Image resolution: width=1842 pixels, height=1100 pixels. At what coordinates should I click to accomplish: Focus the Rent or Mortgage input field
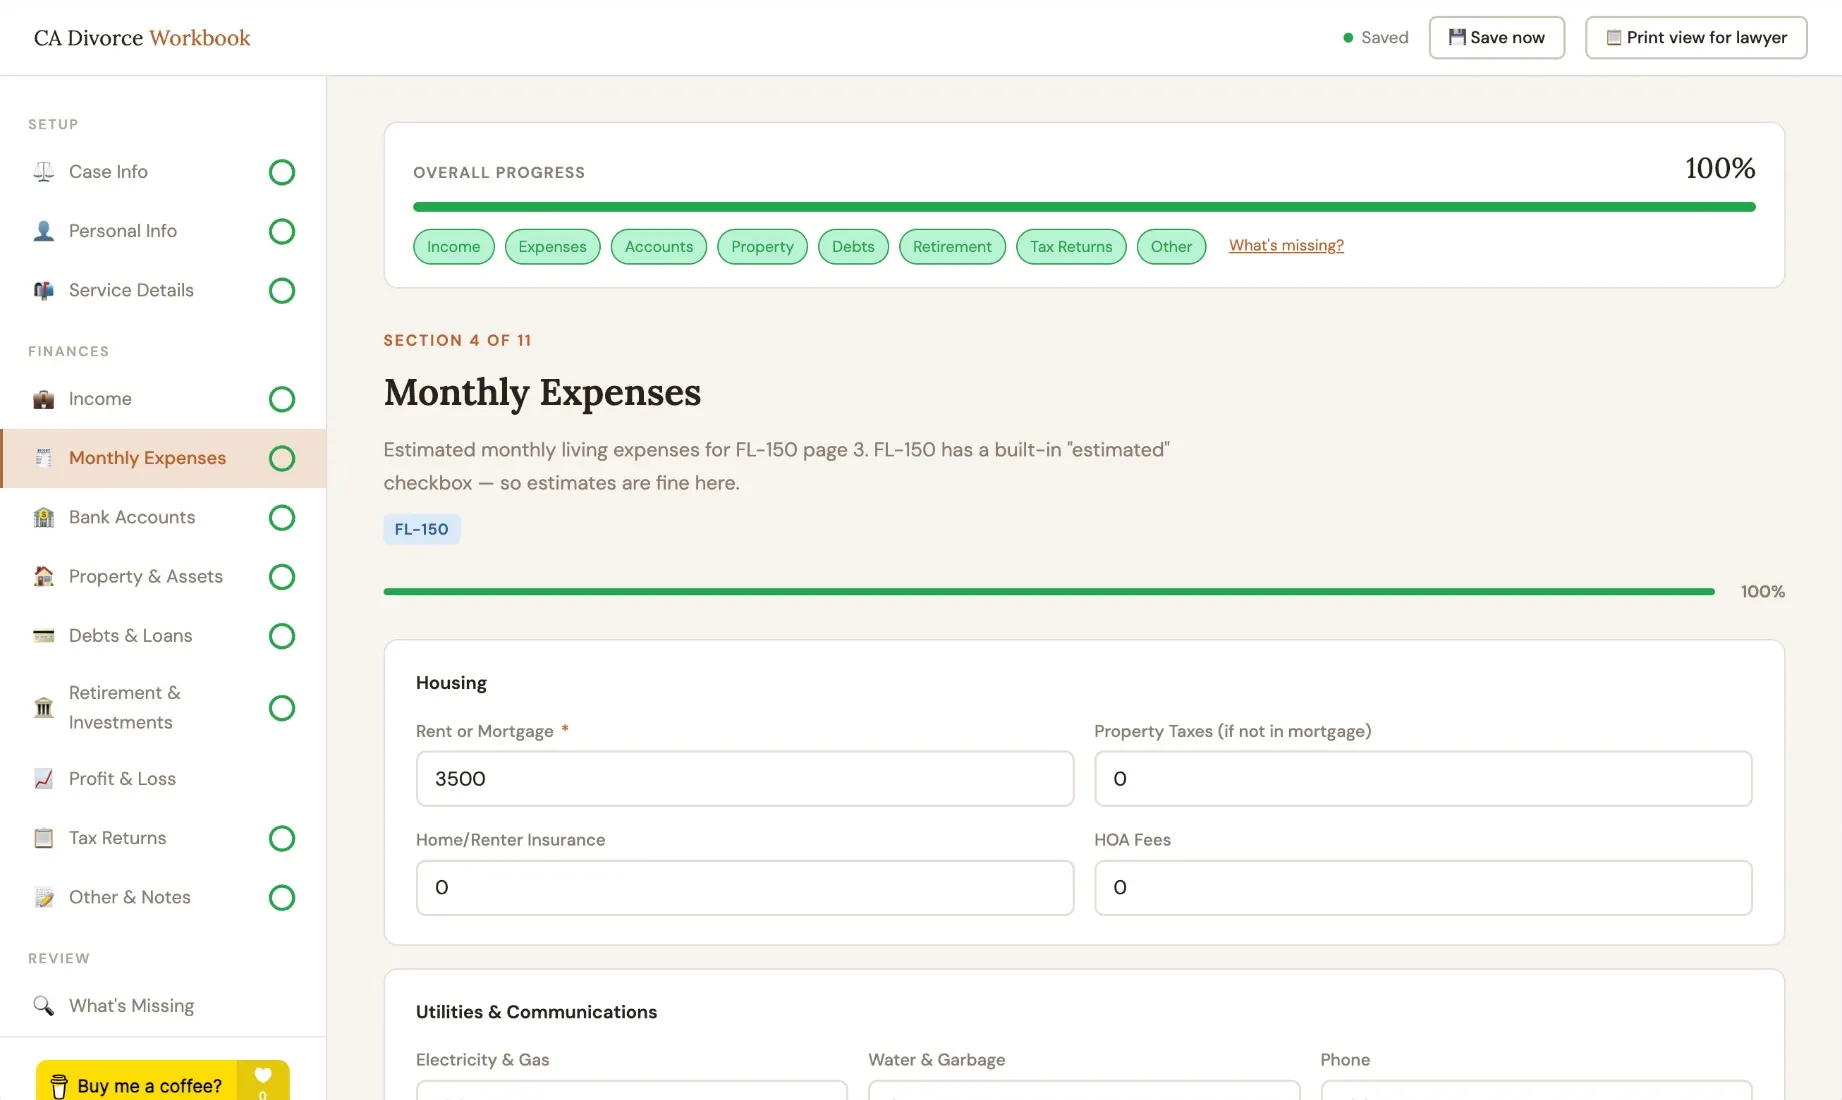click(745, 779)
